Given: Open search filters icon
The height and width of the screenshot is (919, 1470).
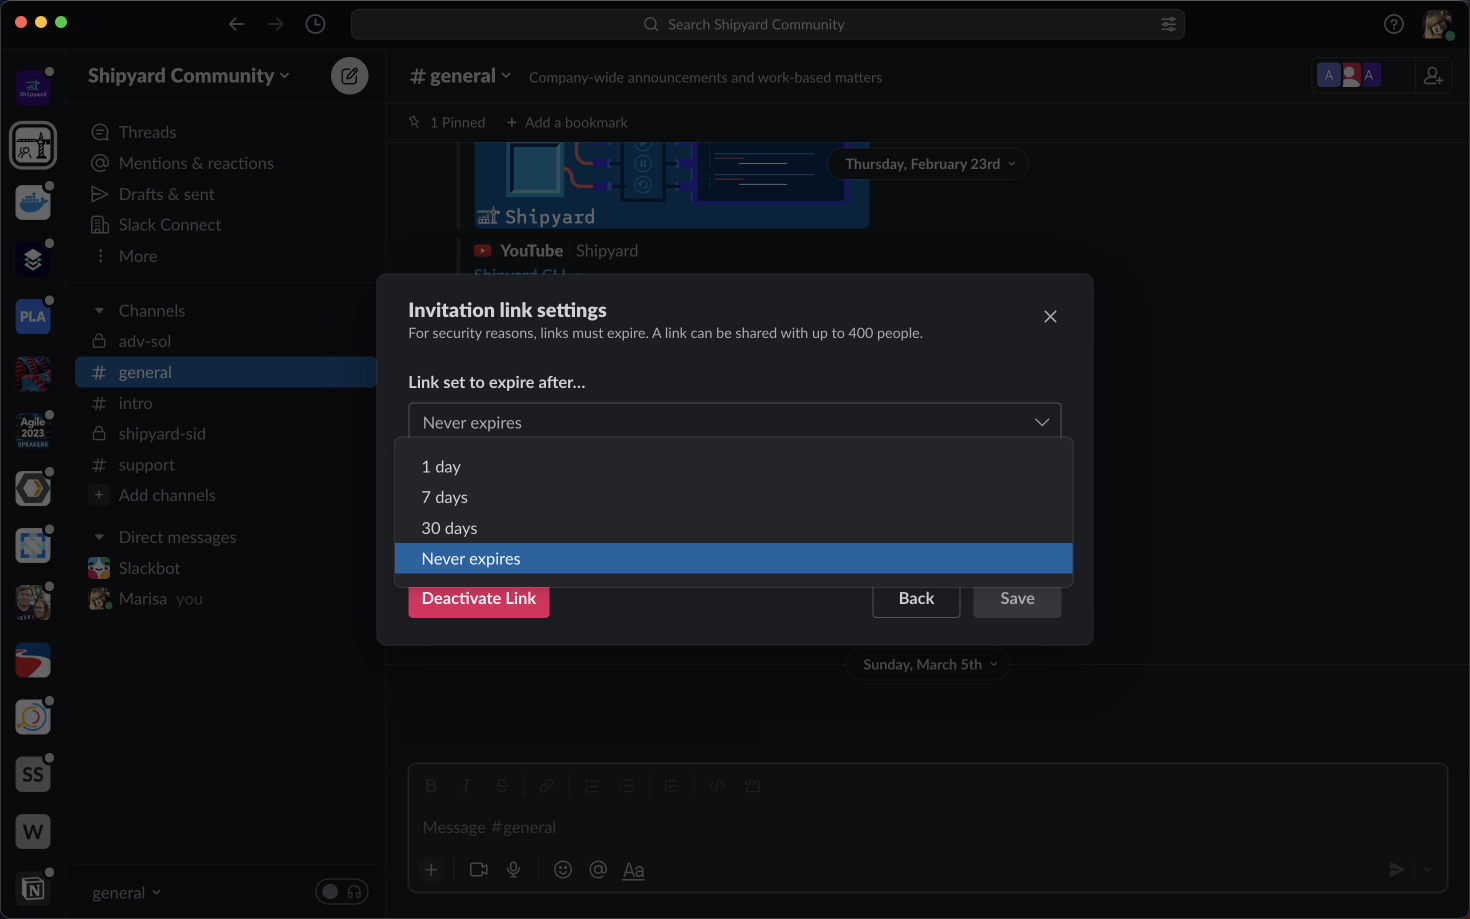Looking at the screenshot, I should pos(1168,24).
